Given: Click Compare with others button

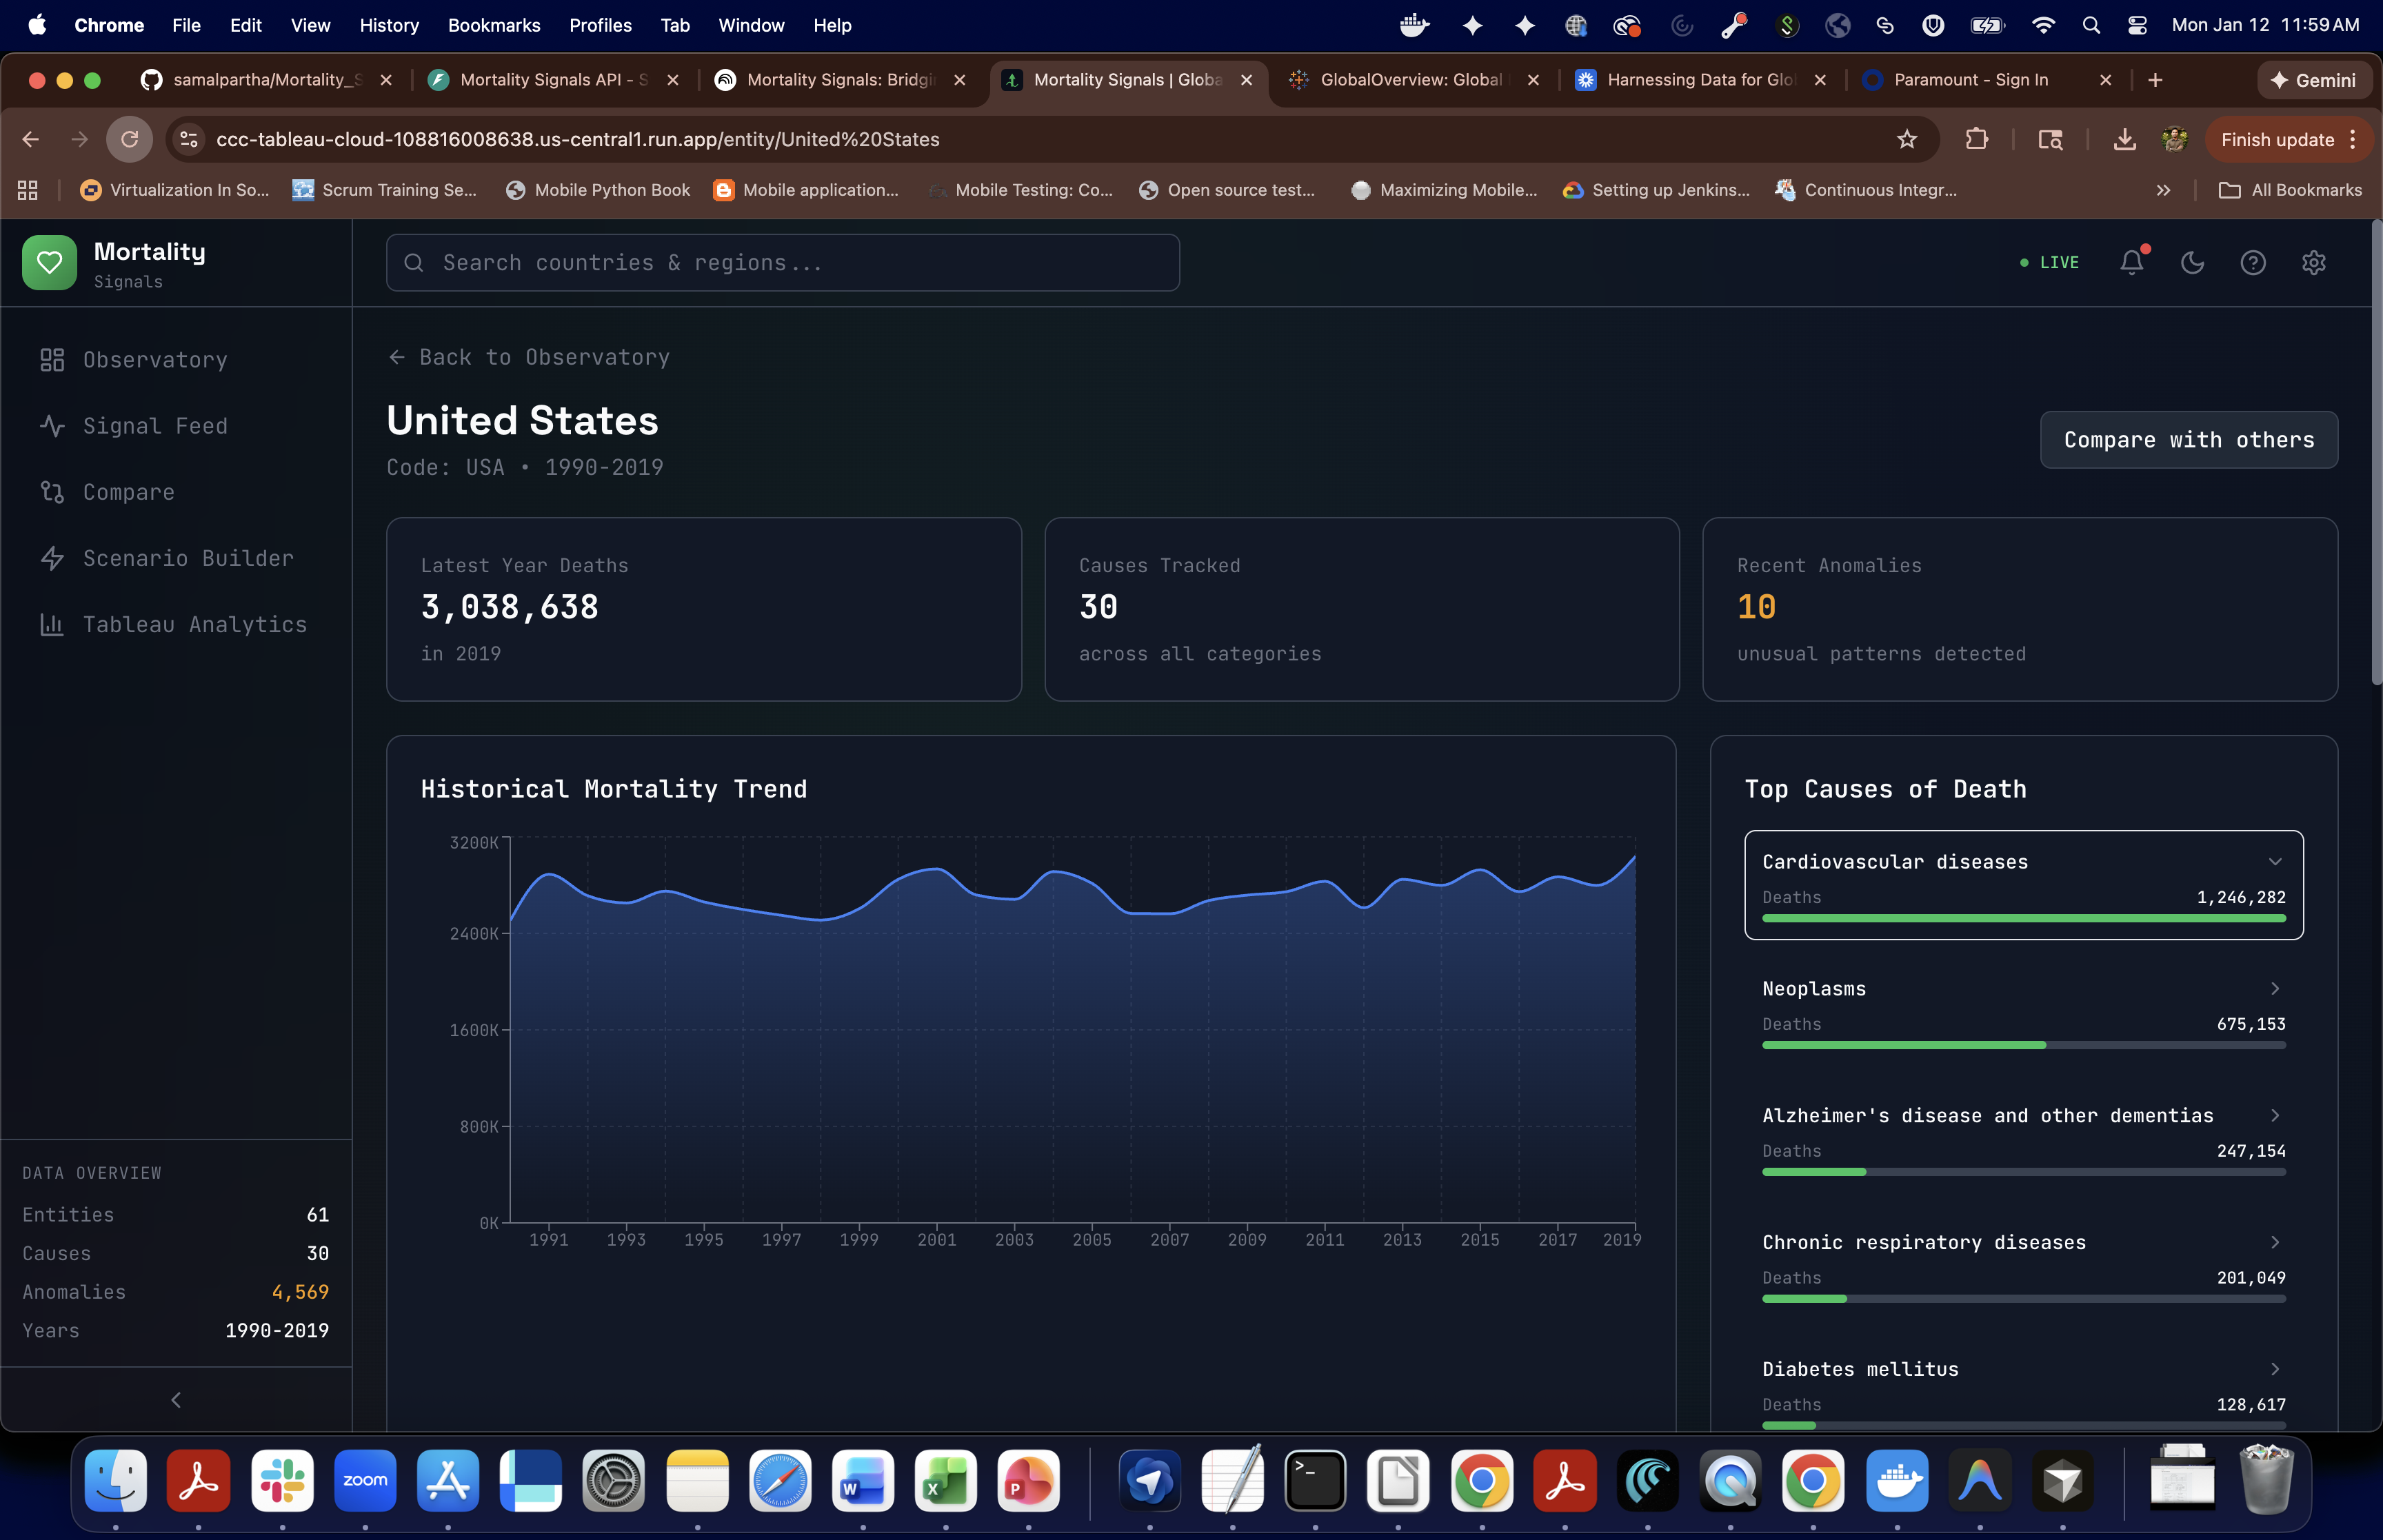Looking at the screenshot, I should 2188,440.
